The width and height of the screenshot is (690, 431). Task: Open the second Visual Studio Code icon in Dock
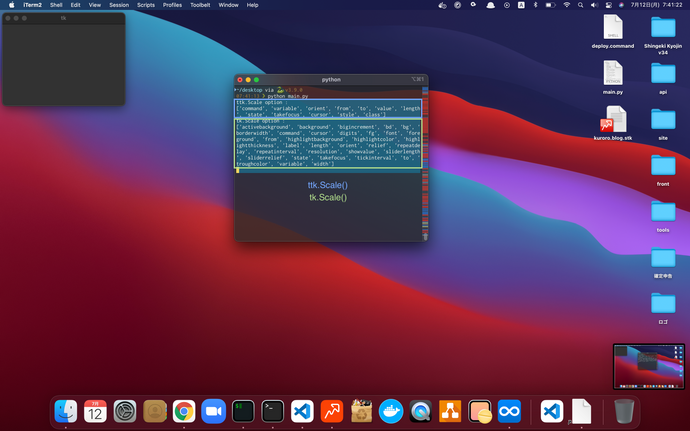pos(552,411)
